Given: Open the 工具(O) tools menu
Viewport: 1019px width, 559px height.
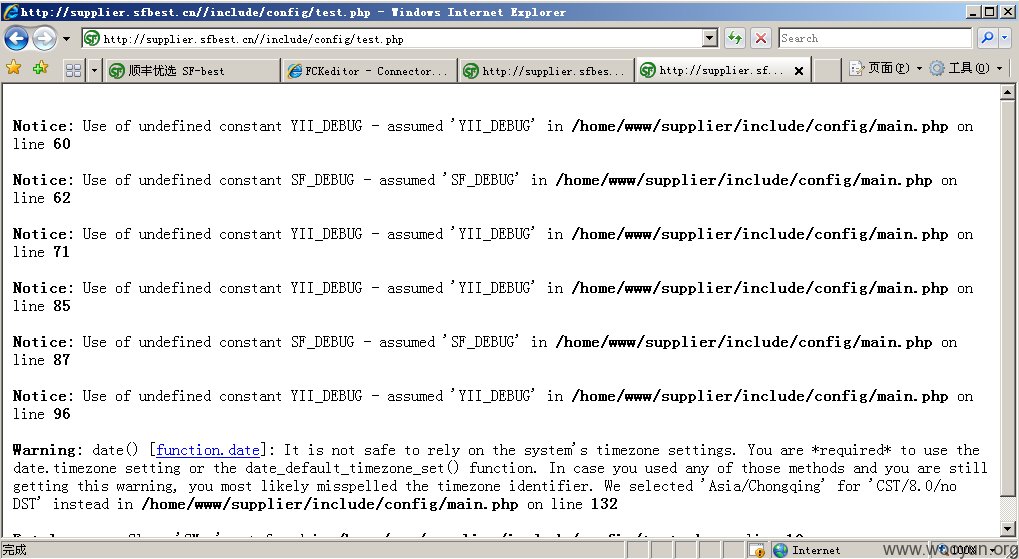Looking at the screenshot, I should 960,68.
